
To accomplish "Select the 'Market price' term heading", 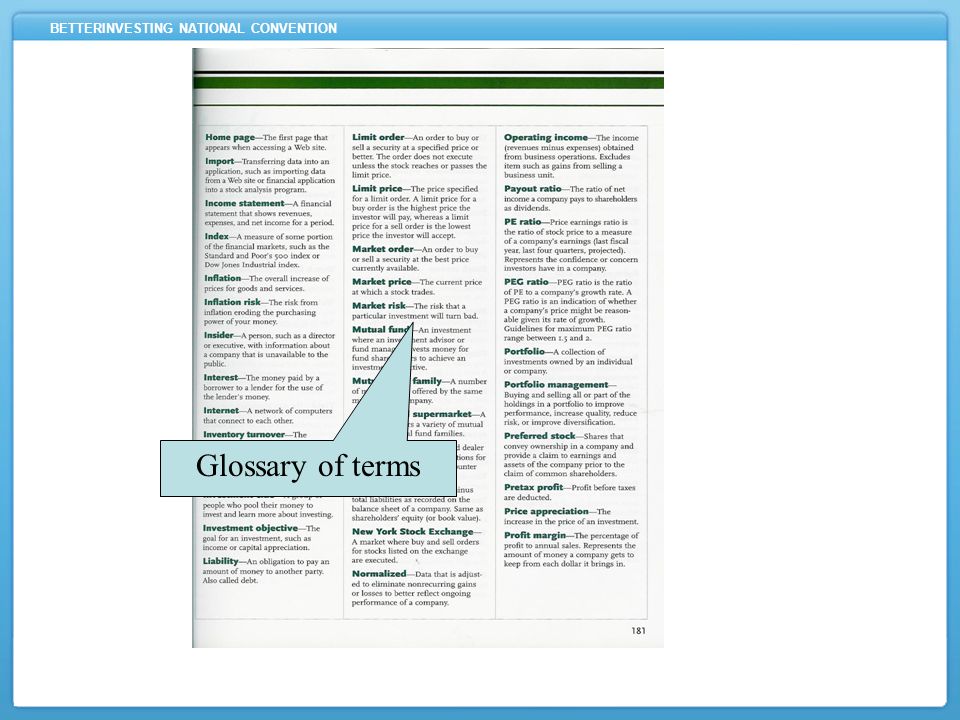I will 381,282.
